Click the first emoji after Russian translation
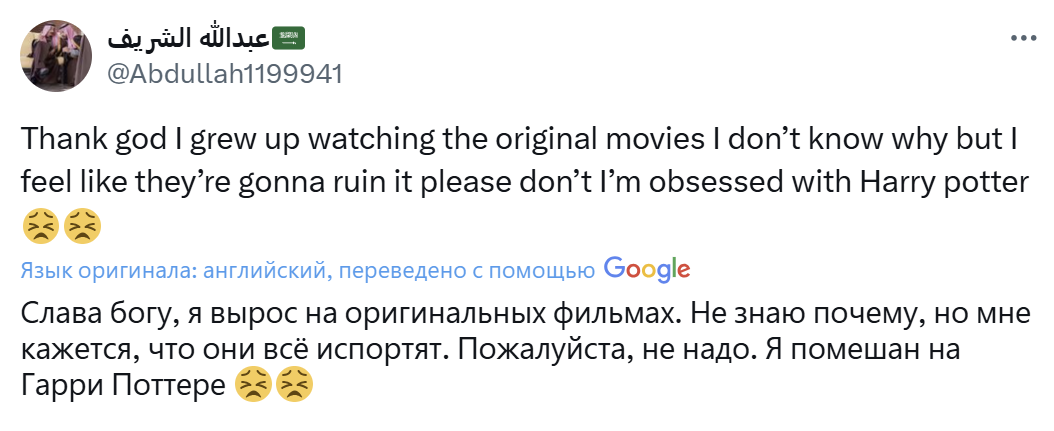Screen dimensions: 1054x431 tap(251, 384)
